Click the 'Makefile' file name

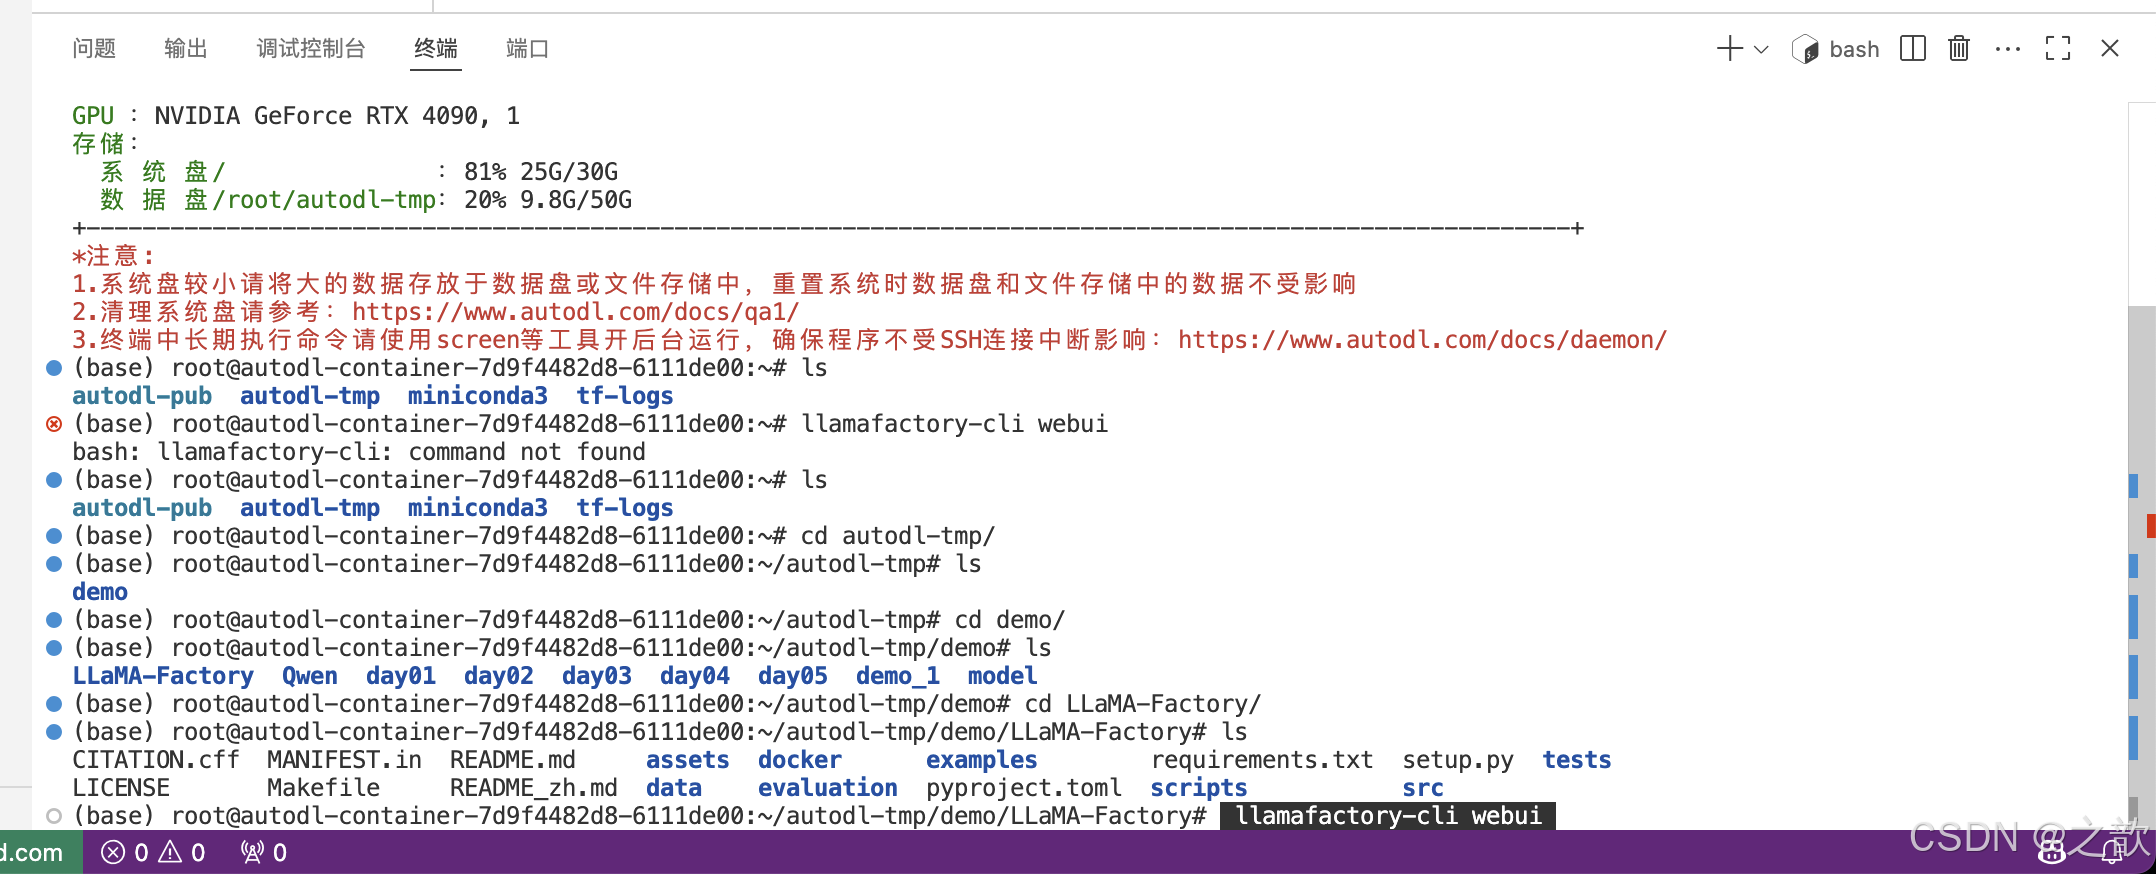[x=324, y=788]
